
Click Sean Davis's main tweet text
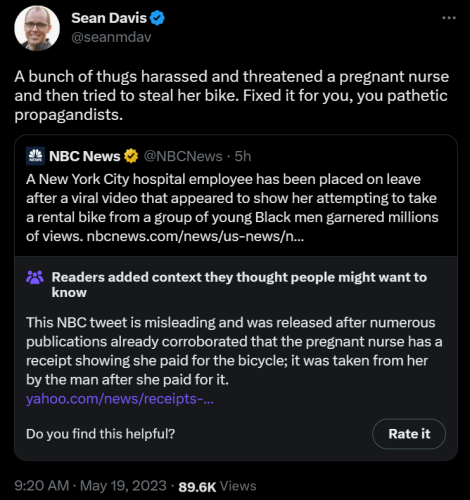pyautogui.click(x=232, y=96)
